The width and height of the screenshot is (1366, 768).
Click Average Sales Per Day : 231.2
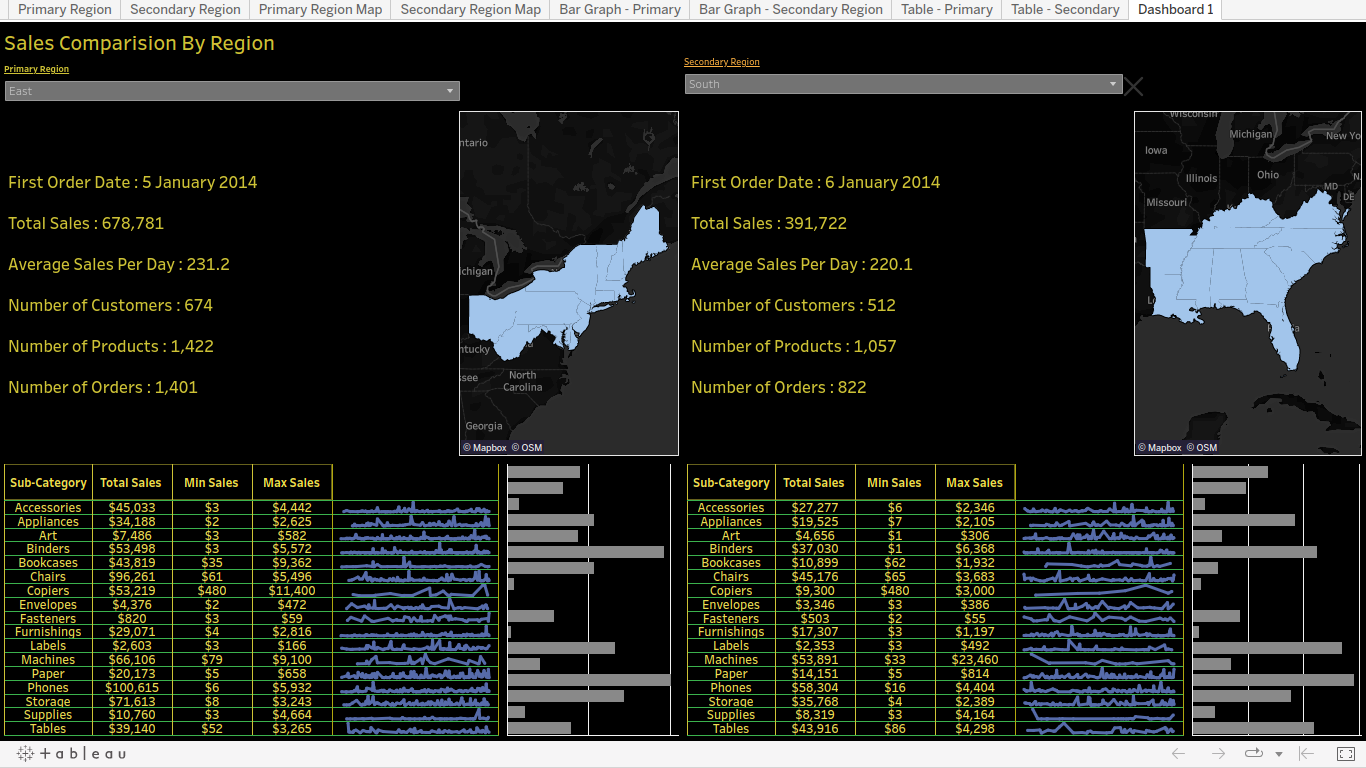119,265
